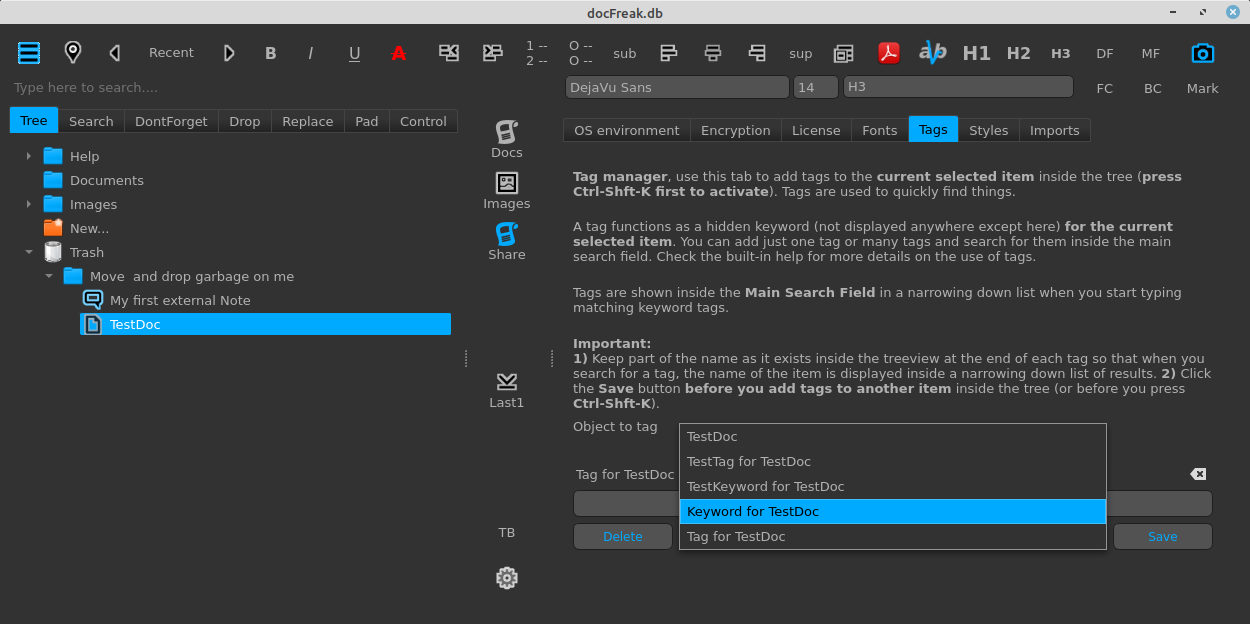Viewport: 1250px width, 624px height.
Task: Insert a bullet list (O -- O --)
Action: [x=580, y=53]
